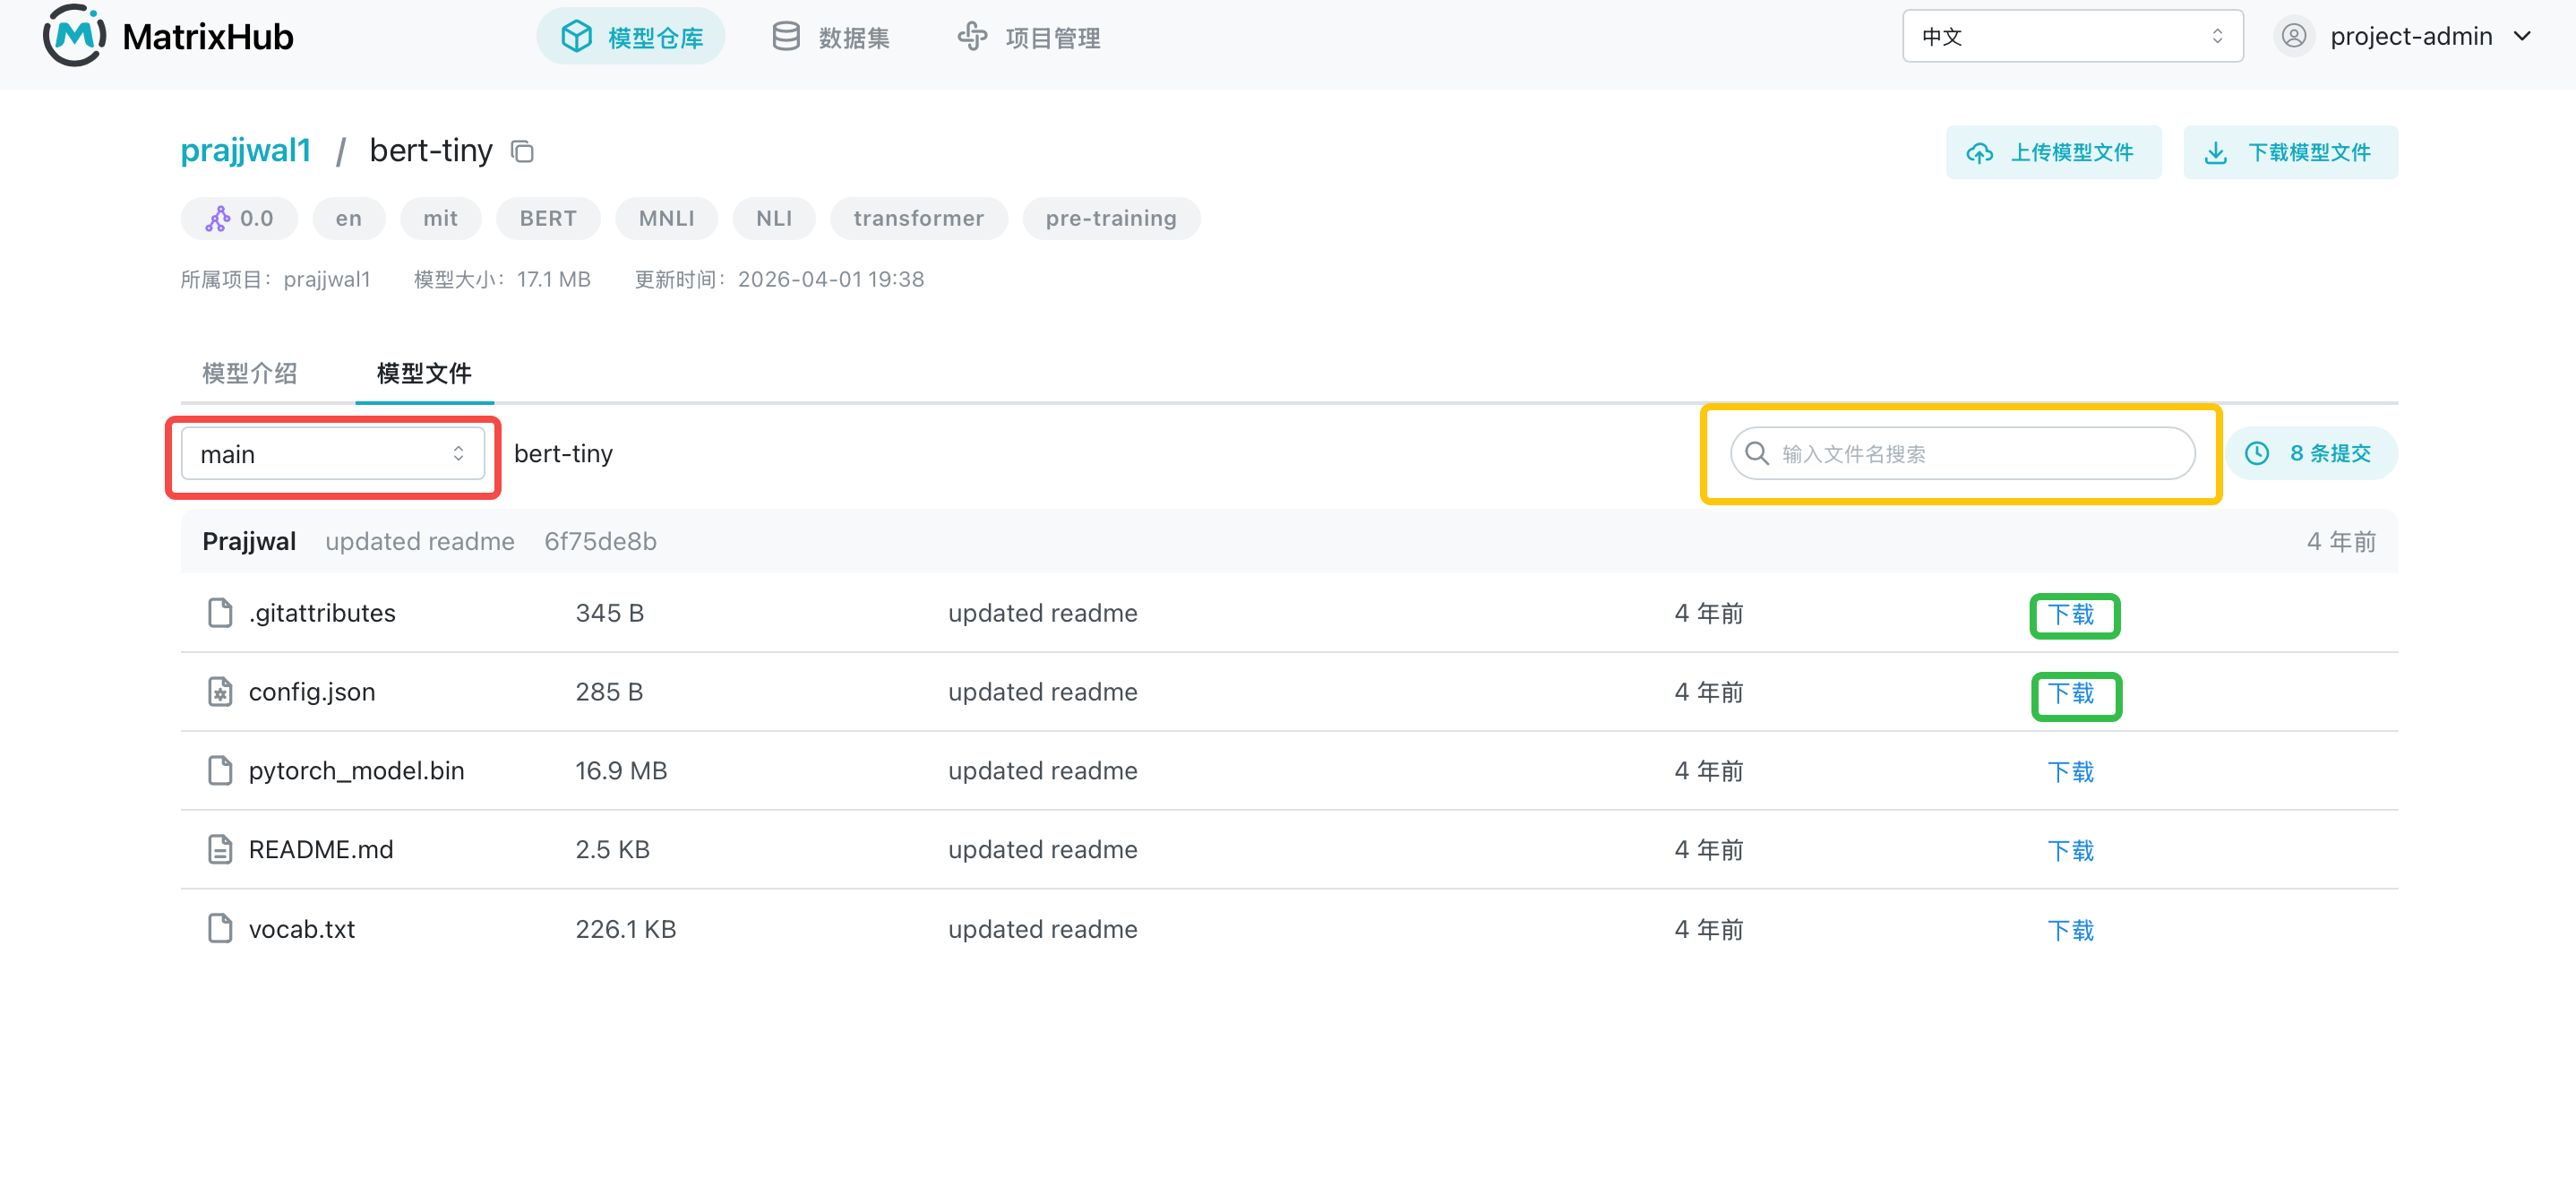Viewport: 2576px width, 1195px height.
Task: Click the MatrixHub logo icon
Action: (x=75, y=36)
